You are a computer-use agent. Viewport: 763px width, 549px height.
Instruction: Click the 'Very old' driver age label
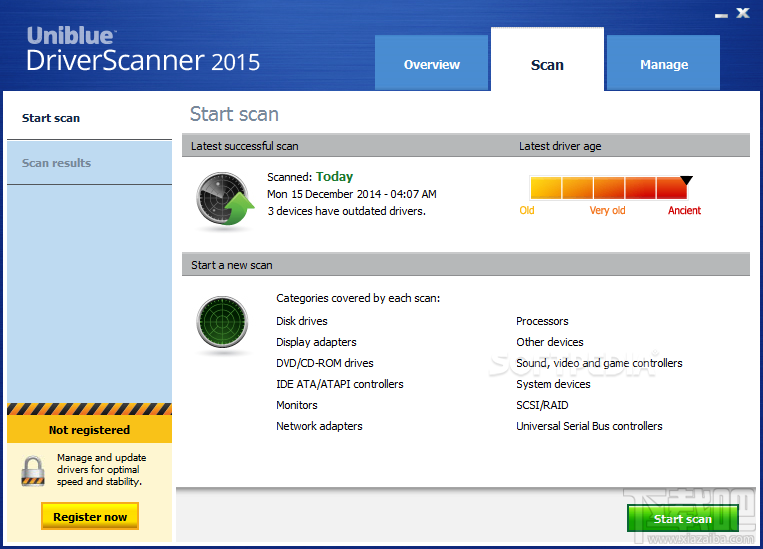pos(607,210)
